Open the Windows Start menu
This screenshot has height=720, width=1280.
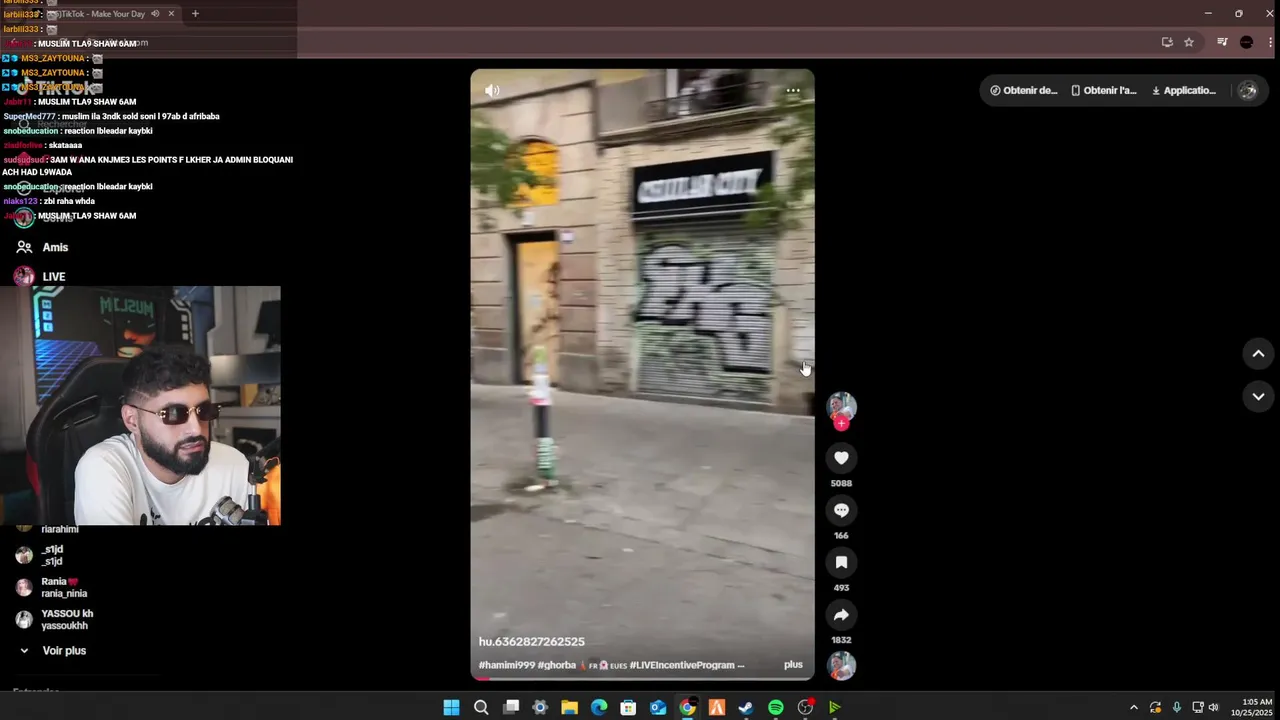(x=451, y=708)
